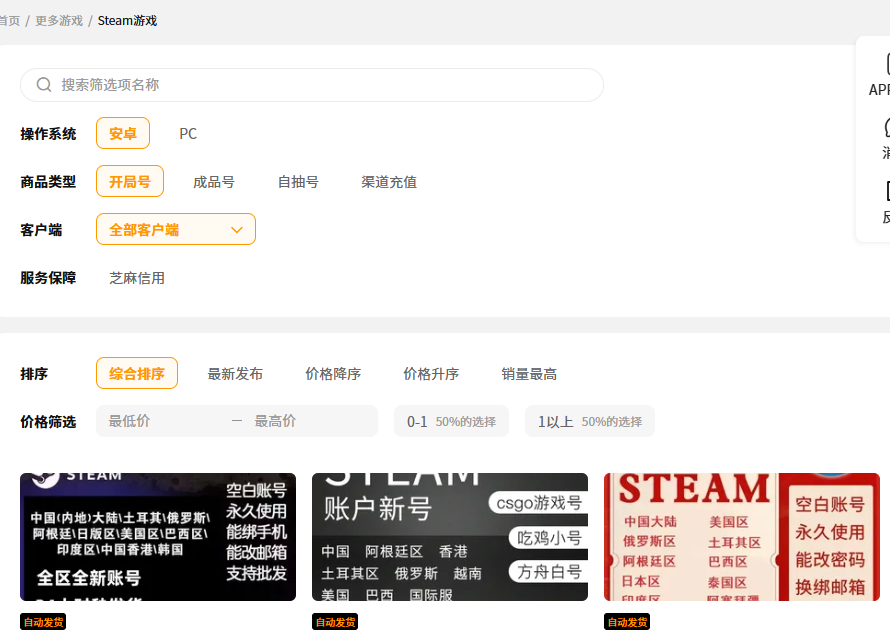890x634 pixels.
Task: Apply the 0-1 price range filter
Action: 451,421
